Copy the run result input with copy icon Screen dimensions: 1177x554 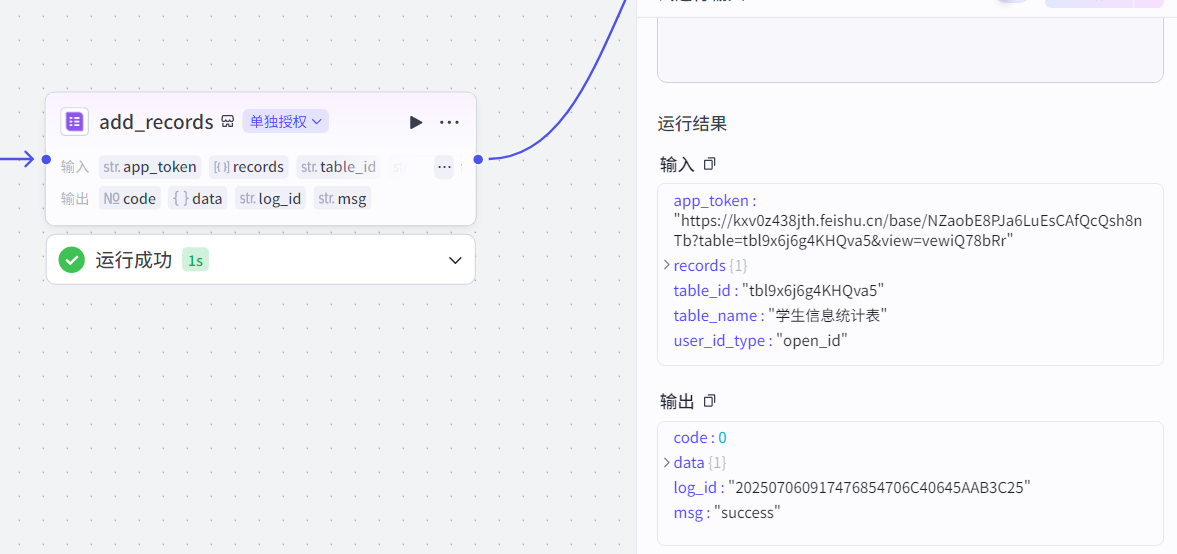pyautogui.click(x=710, y=163)
